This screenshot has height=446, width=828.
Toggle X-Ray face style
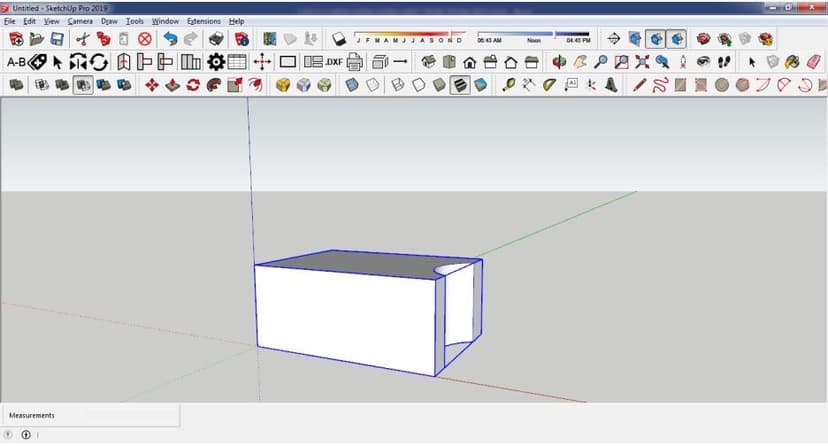(352, 84)
